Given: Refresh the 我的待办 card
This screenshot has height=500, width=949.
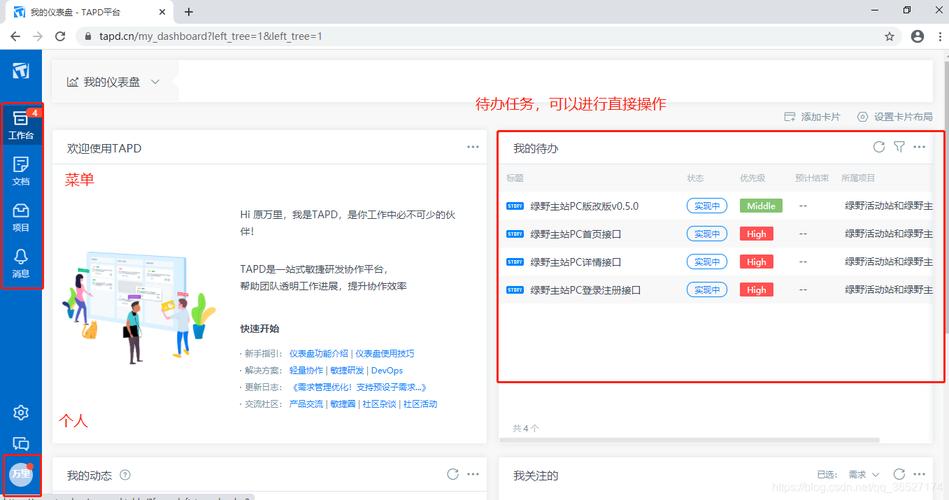Looking at the screenshot, I should click(x=879, y=147).
